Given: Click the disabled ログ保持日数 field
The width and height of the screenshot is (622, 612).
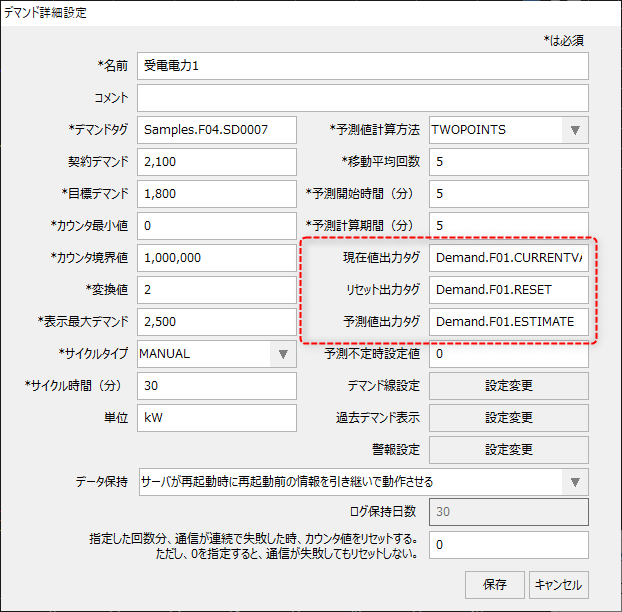Looking at the screenshot, I should 509,512.
